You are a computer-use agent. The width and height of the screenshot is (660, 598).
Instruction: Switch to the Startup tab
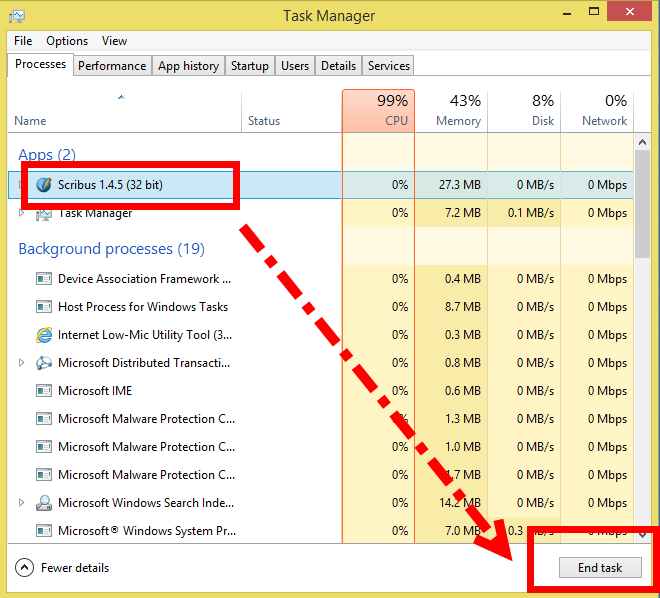(x=250, y=66)
